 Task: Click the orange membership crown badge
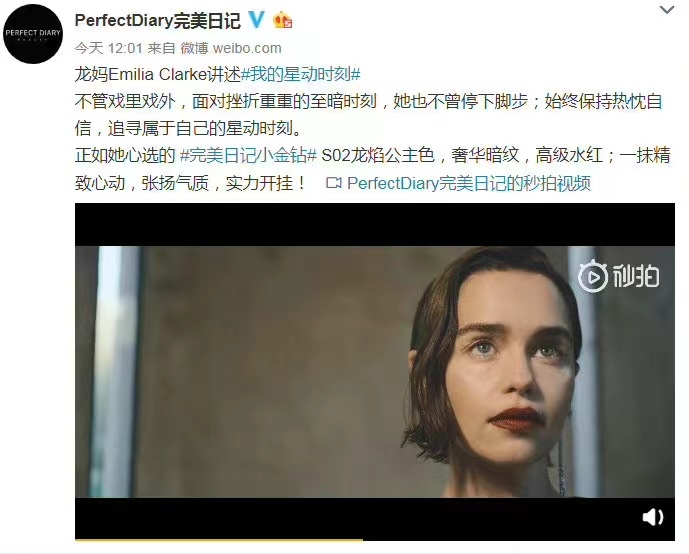pyautogui.click(x=283, y=20)
